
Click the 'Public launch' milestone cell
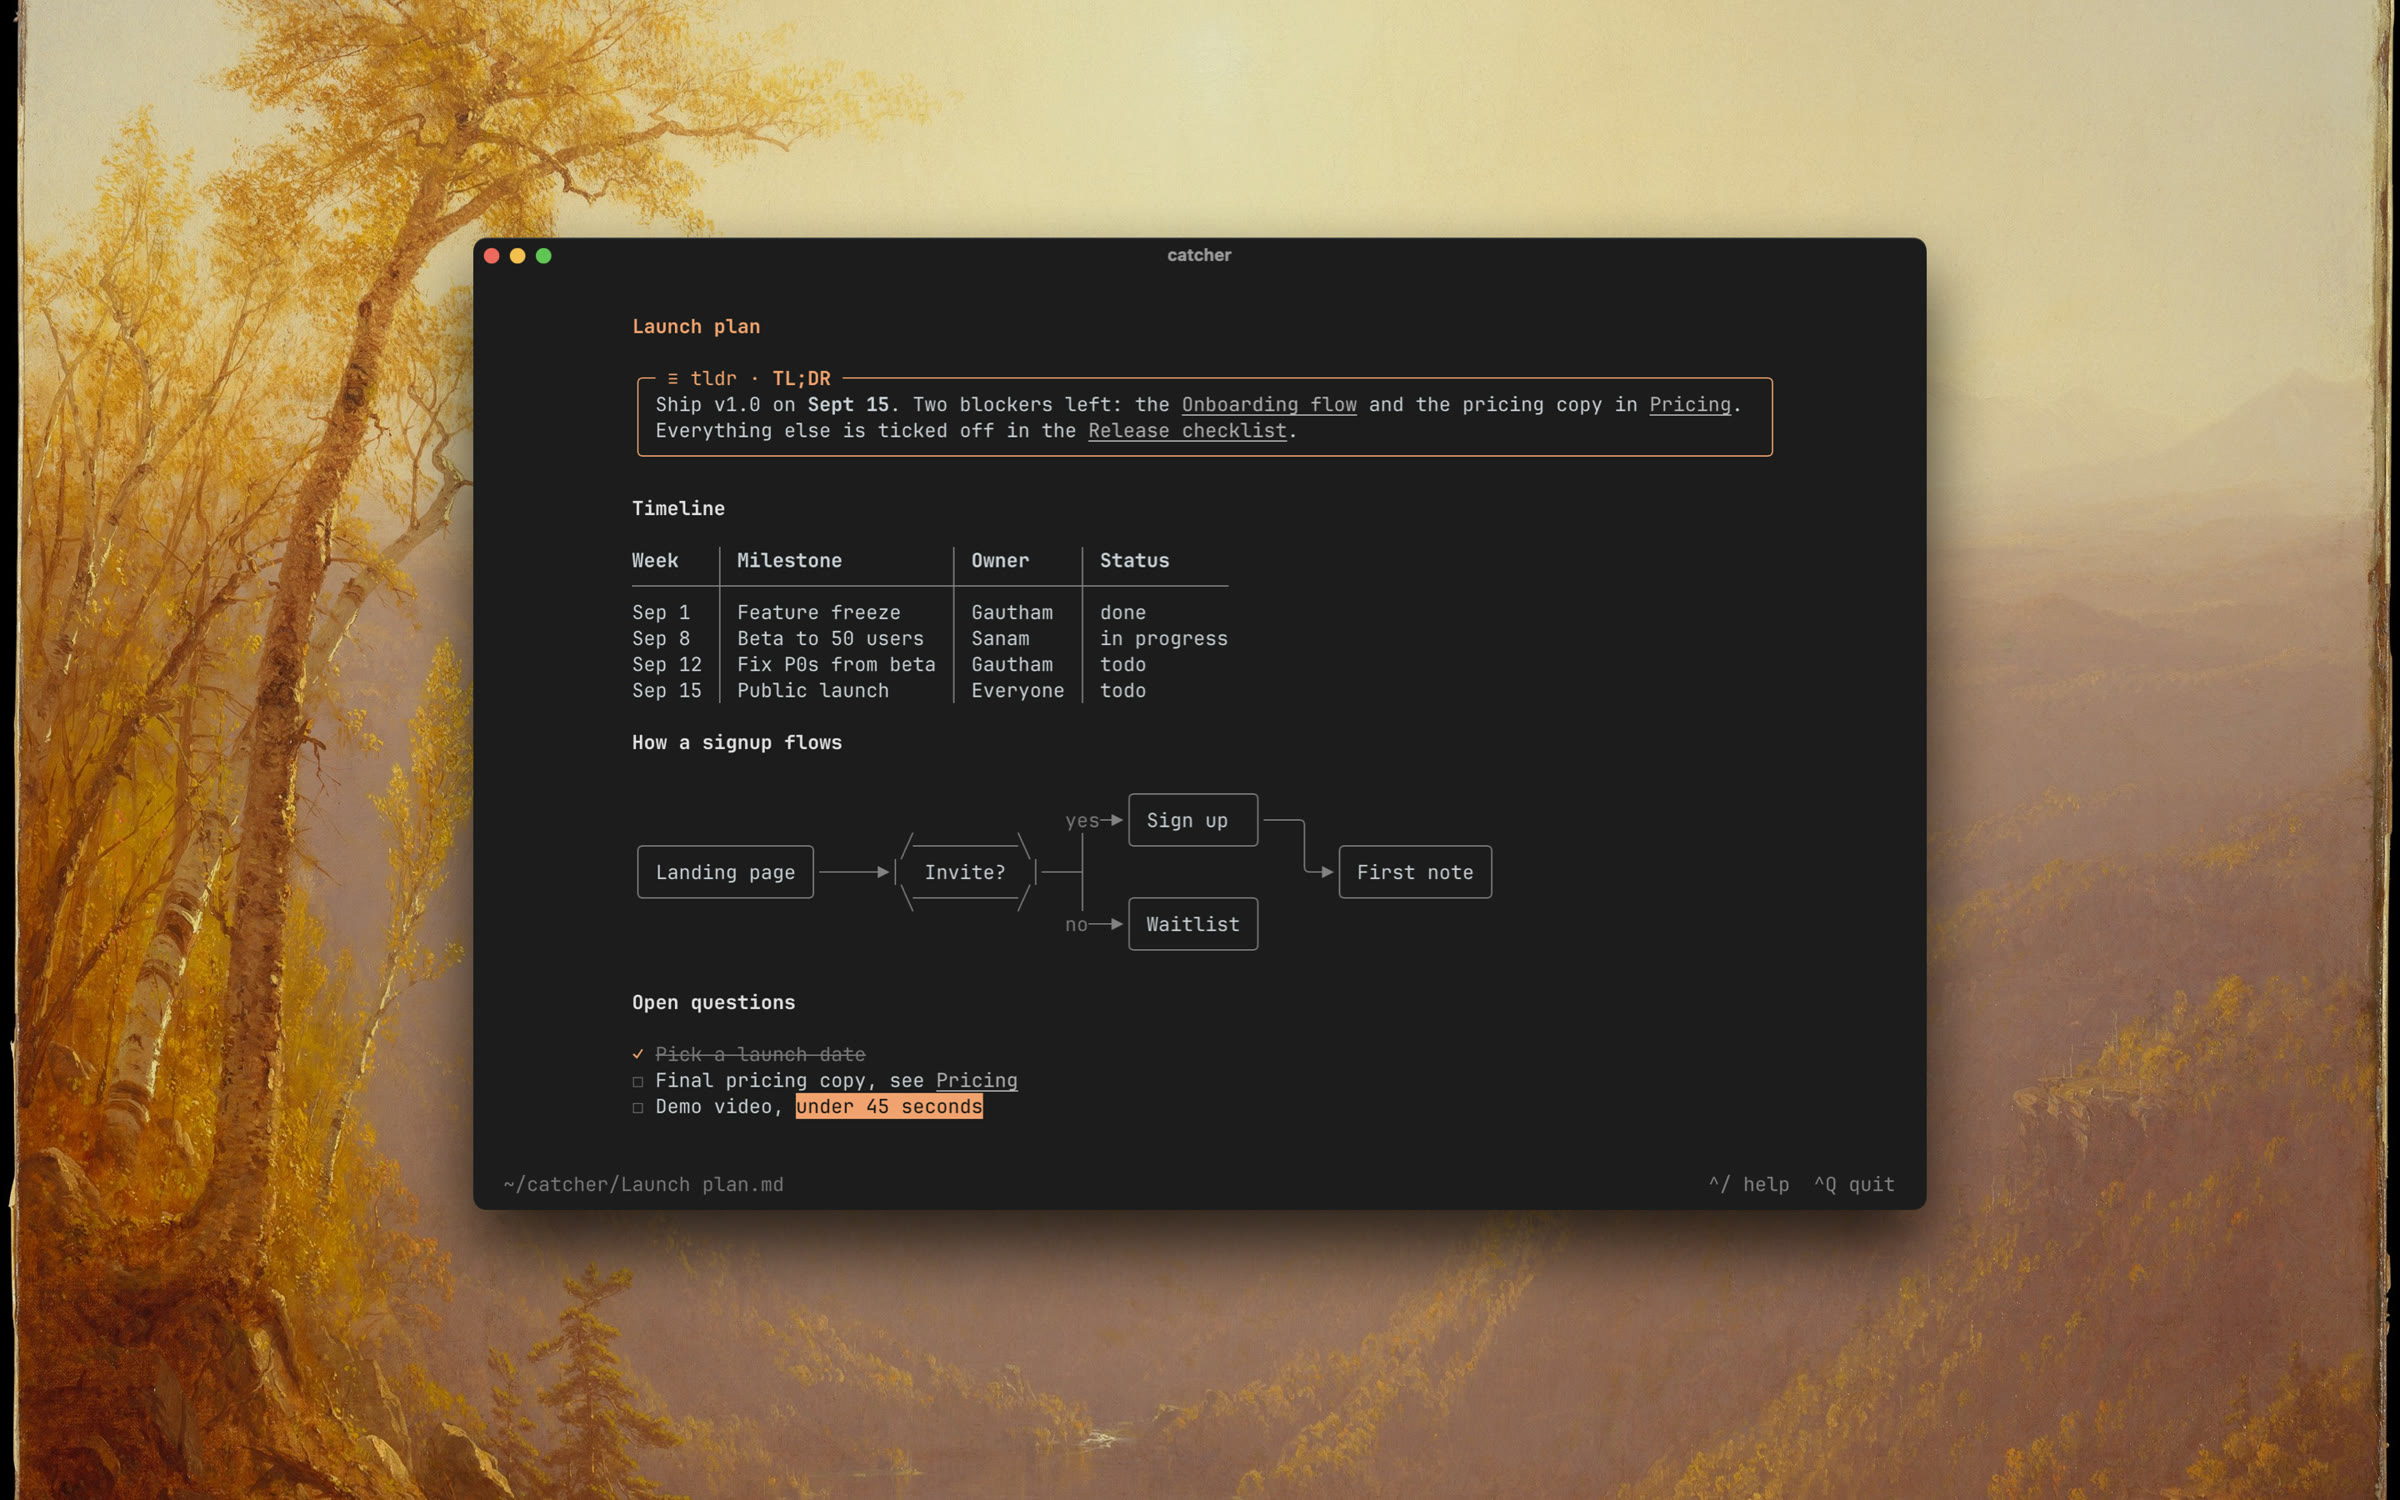813,691
